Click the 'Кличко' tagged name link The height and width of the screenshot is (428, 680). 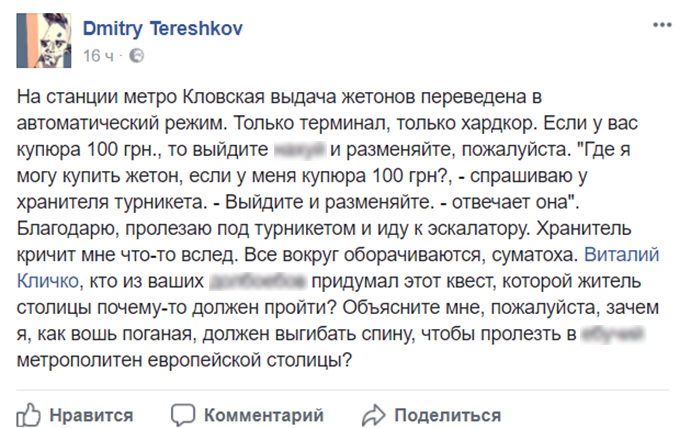point(48,281)
